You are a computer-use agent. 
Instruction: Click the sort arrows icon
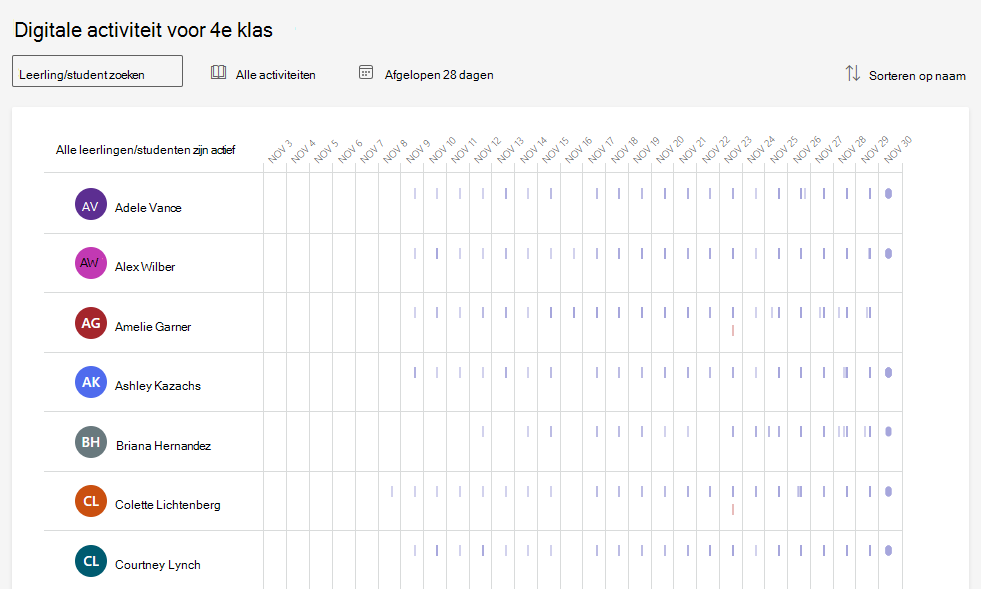(852, 73)
